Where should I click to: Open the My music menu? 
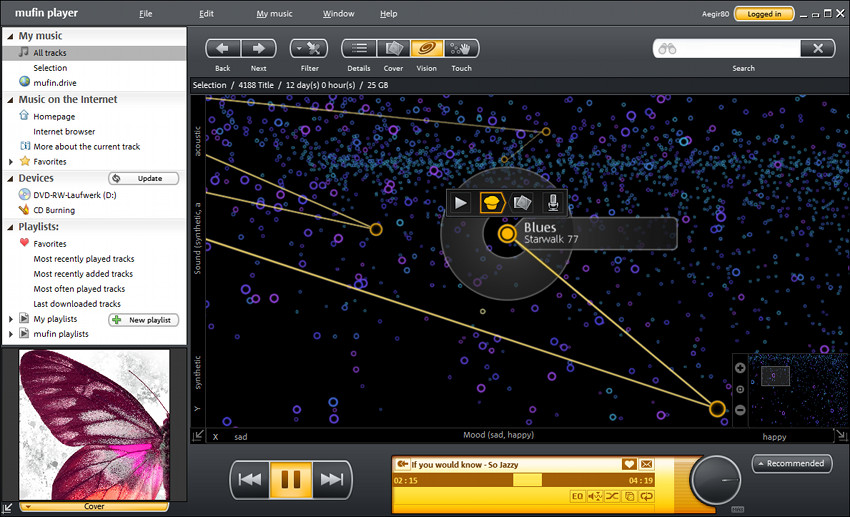coord(274,14)
